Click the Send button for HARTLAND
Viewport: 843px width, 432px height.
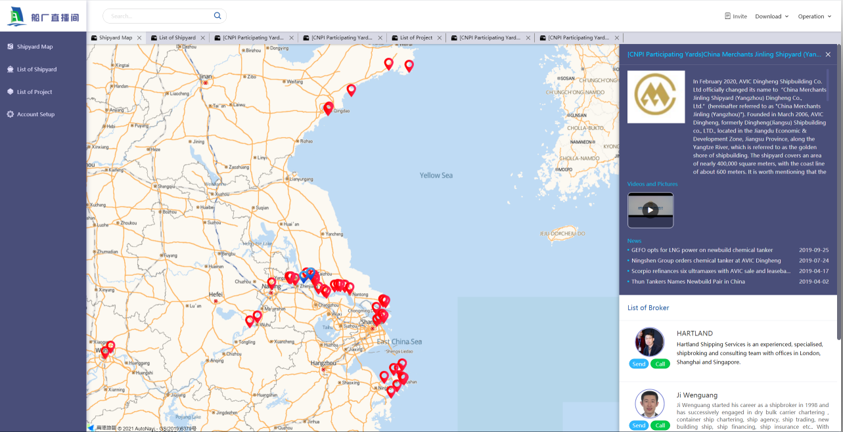pyautogui.click(x=638, y=364)
